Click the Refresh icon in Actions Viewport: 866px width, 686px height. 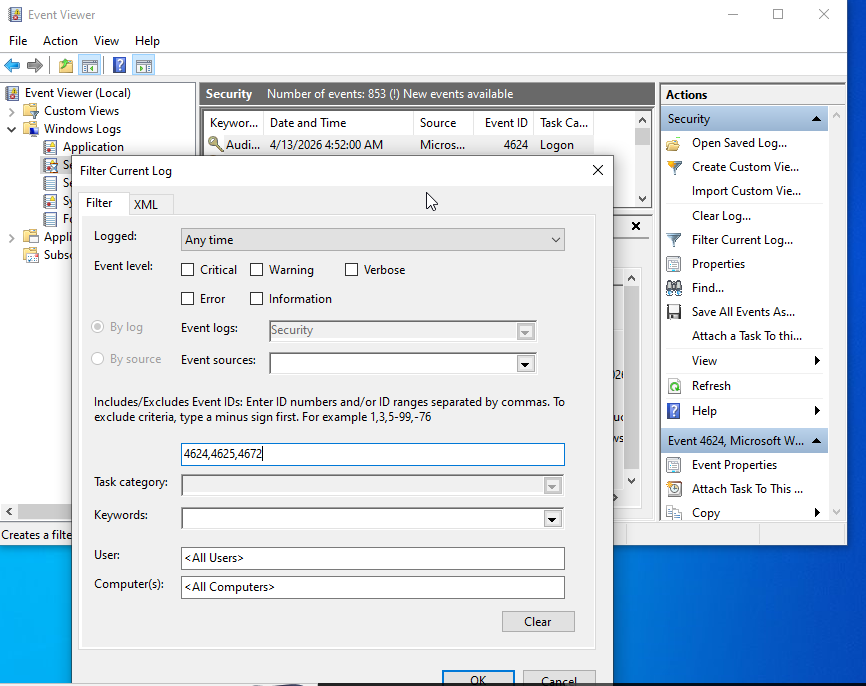point(673,386)
